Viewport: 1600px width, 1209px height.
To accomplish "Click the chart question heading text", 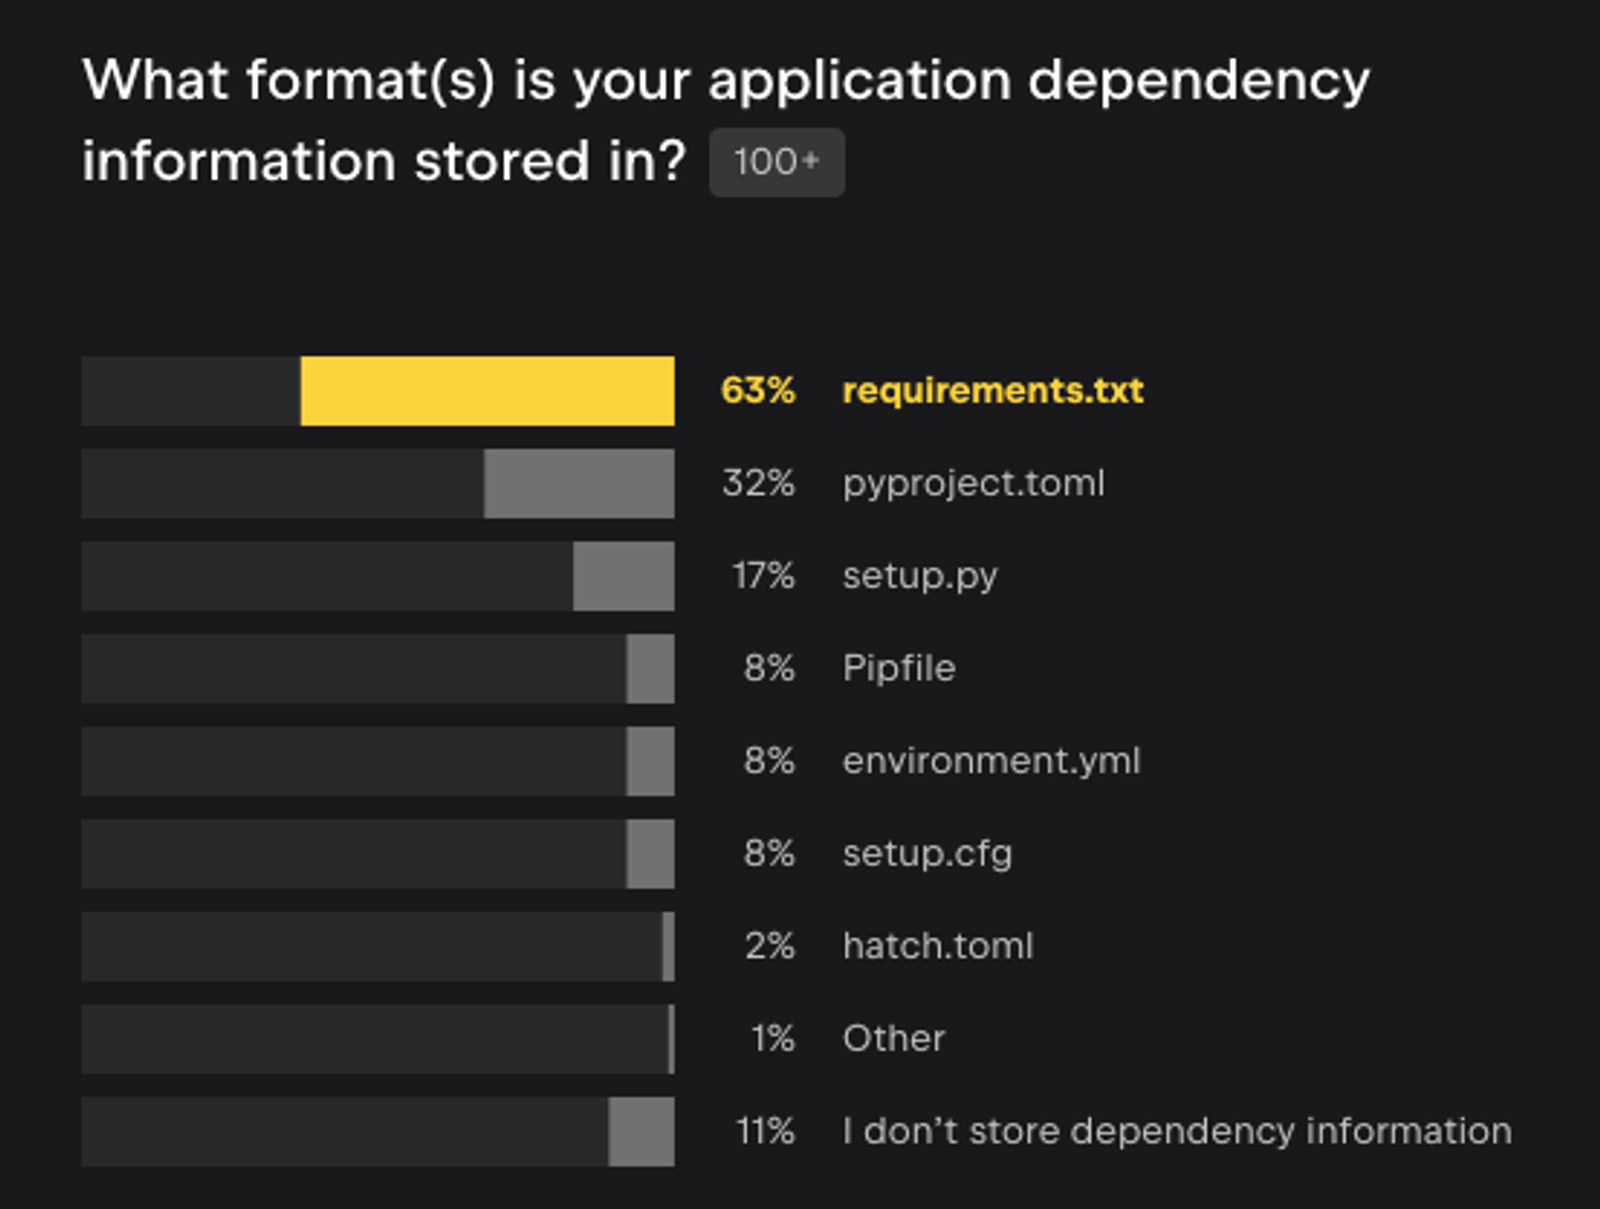I will tap(726, 121).
